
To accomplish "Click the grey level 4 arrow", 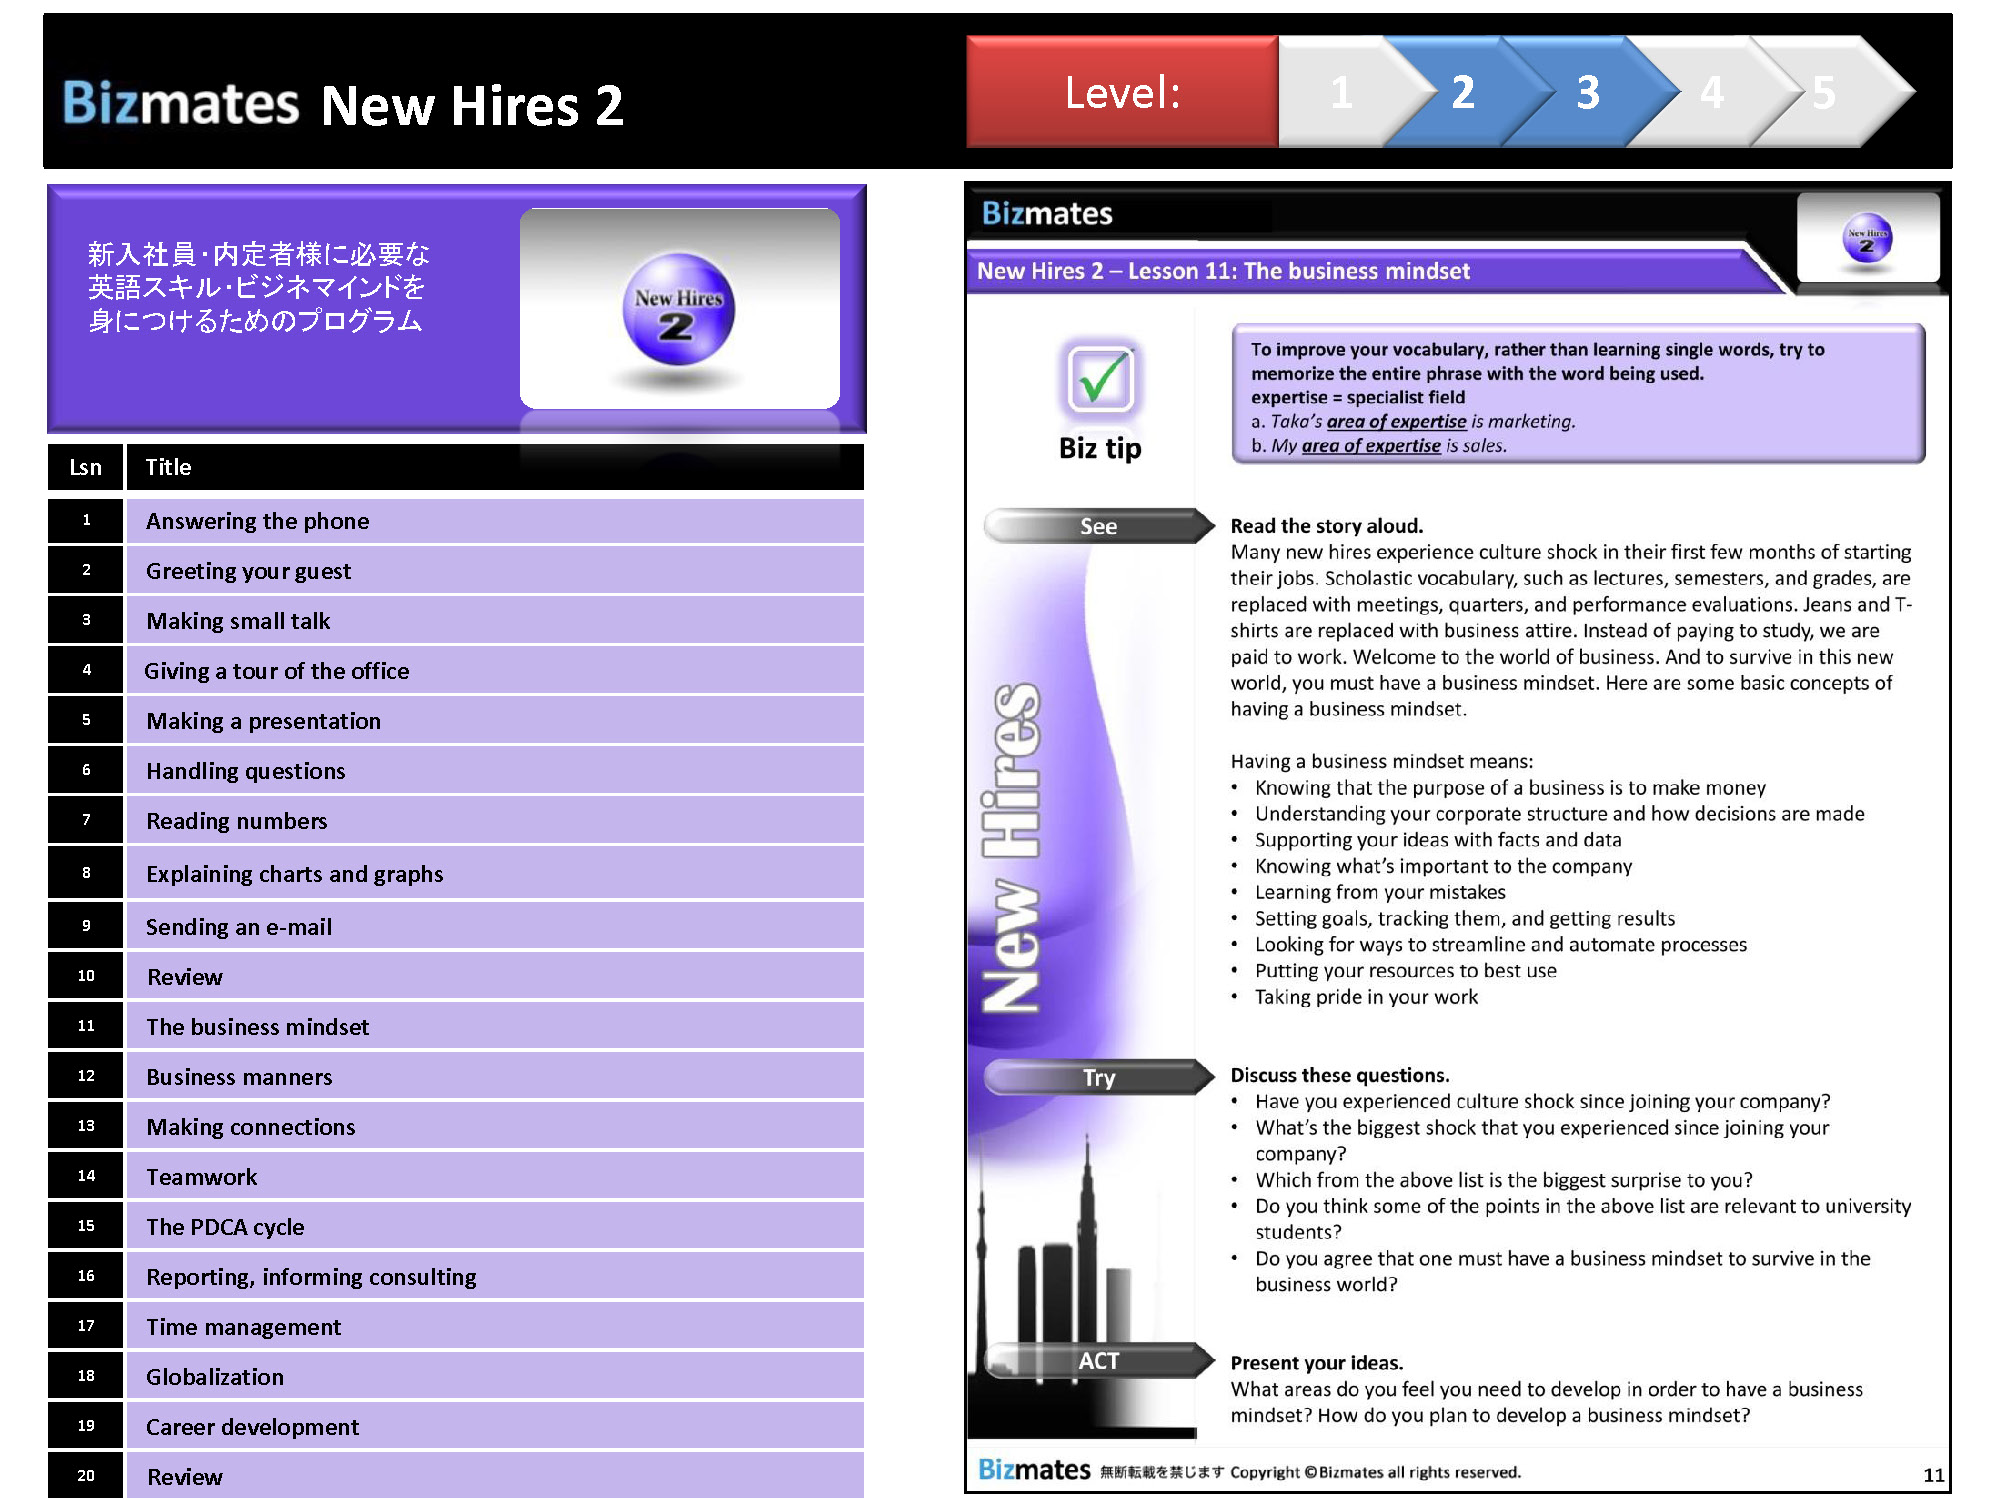I will click(x=1712, y=92).
